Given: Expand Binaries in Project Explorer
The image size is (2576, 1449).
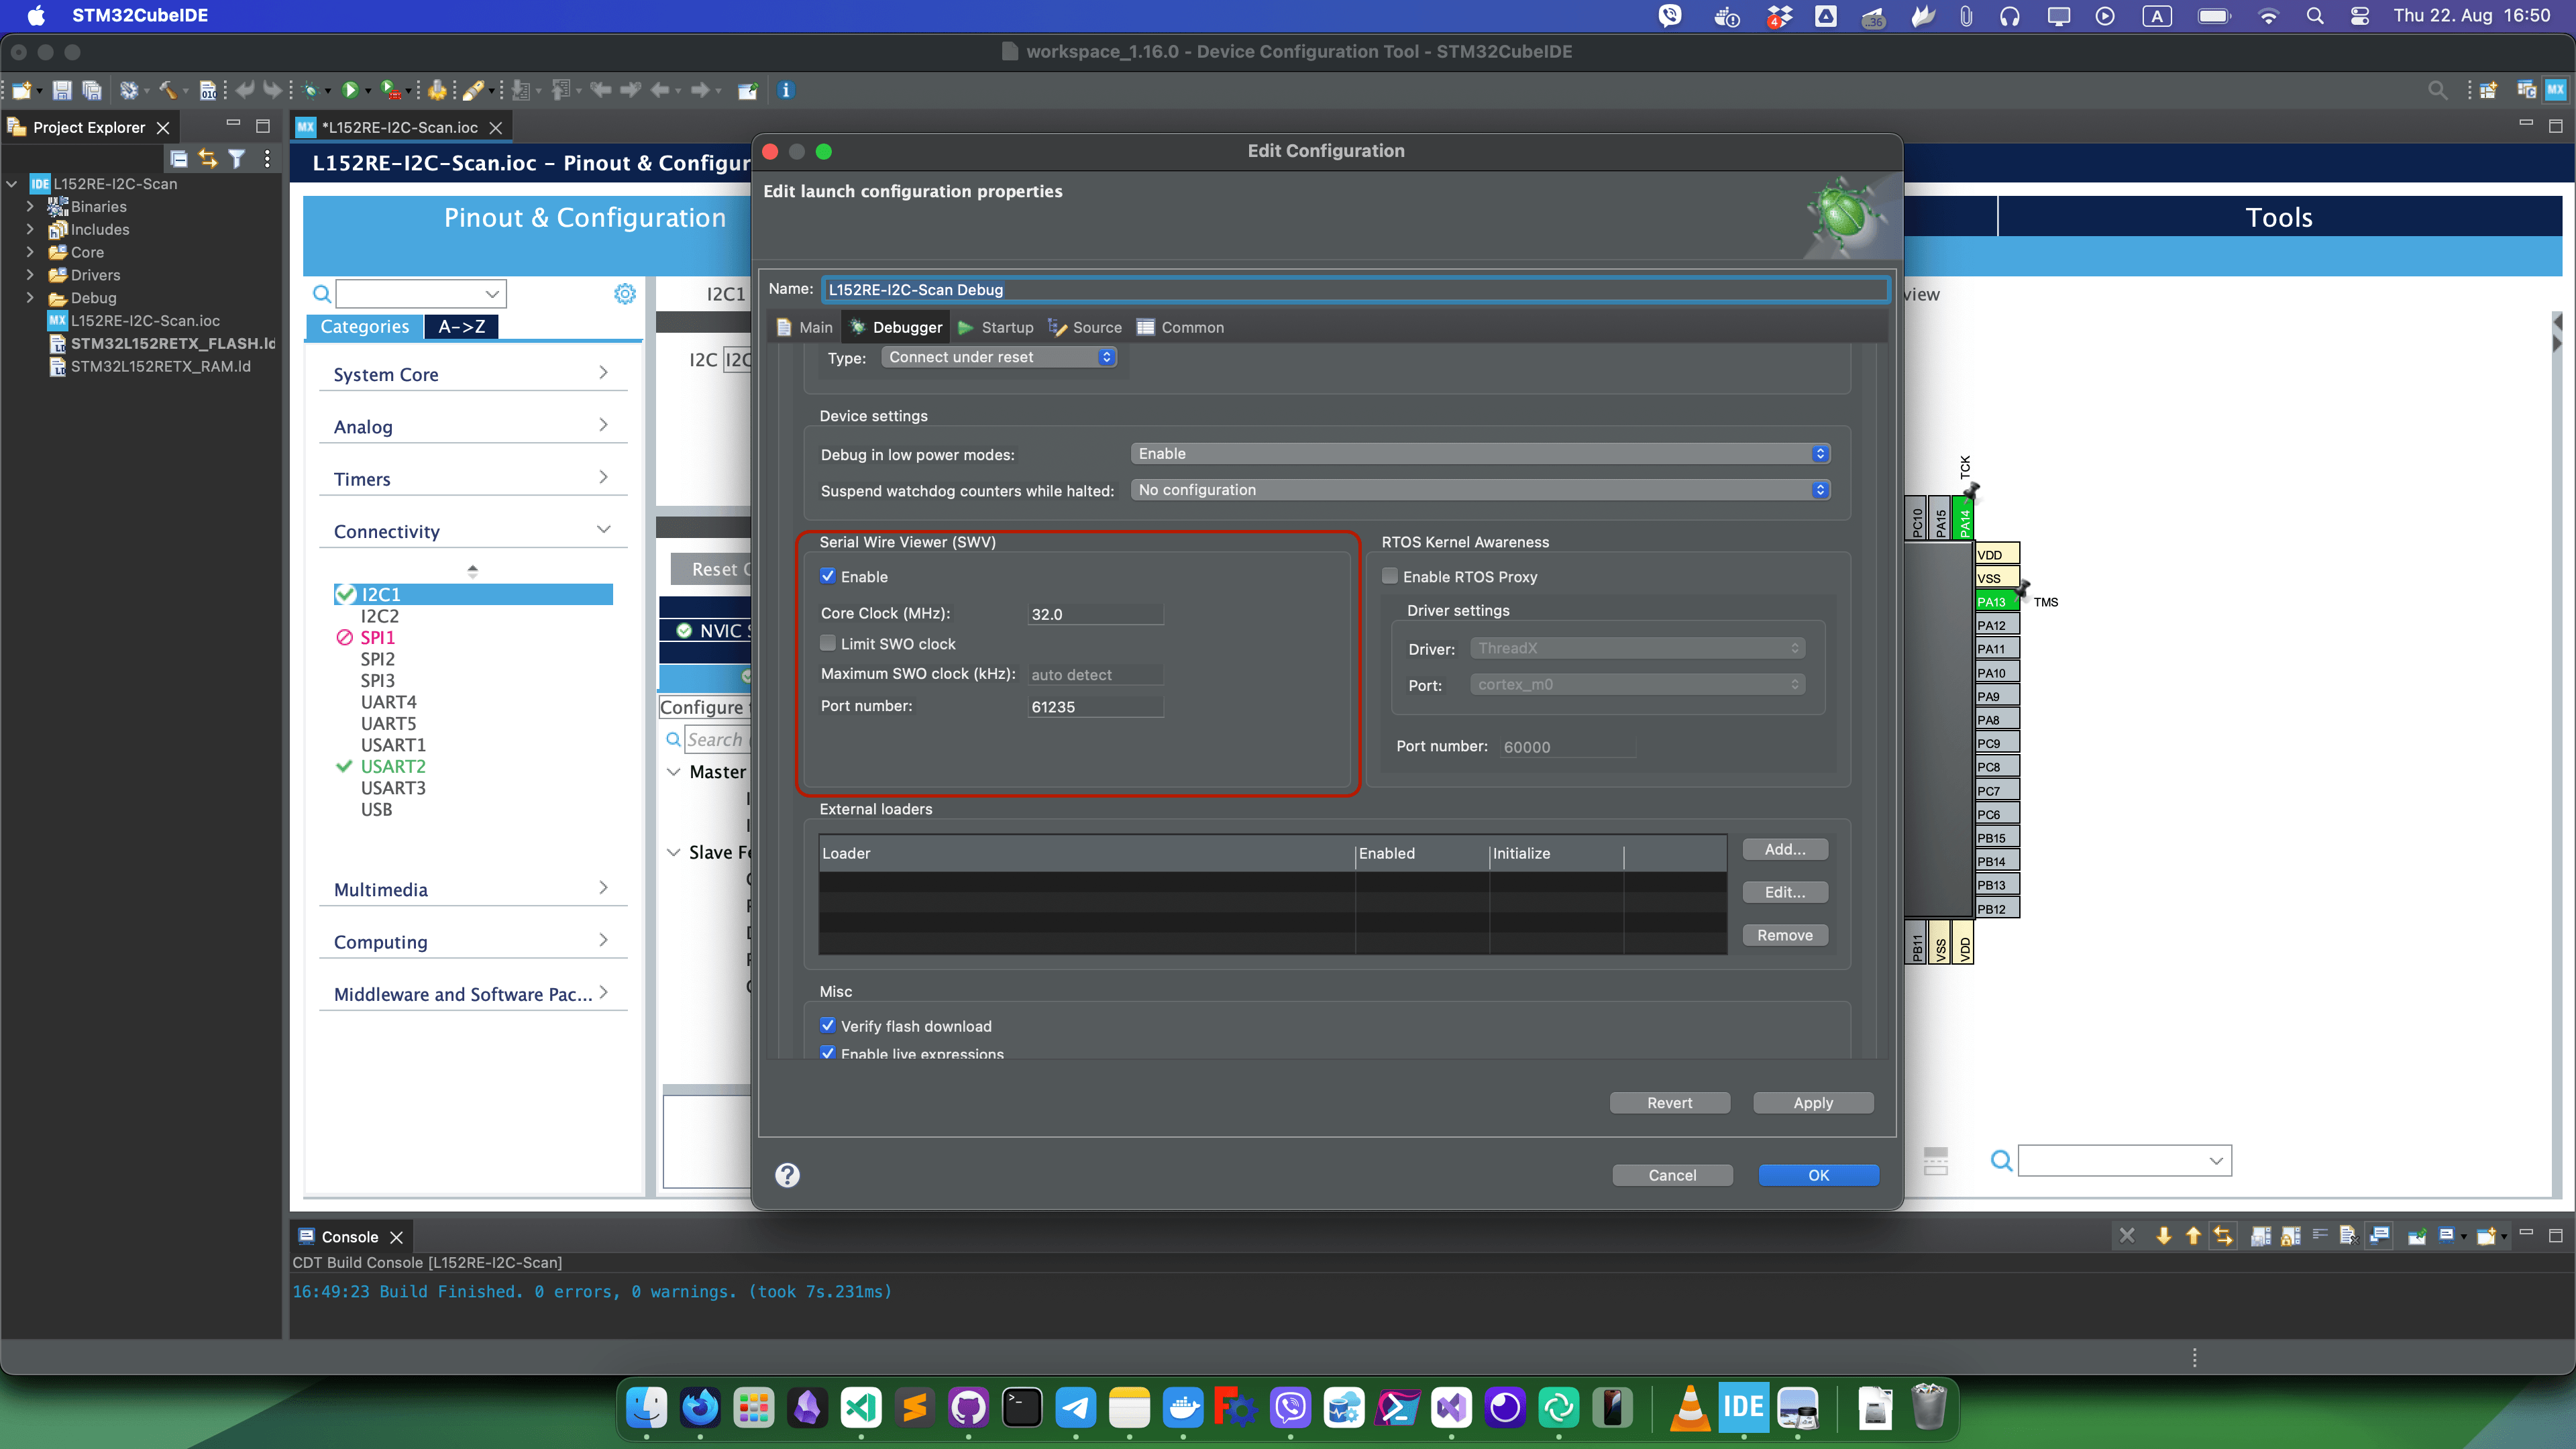Looking at the screenshot, I should point(30,206).
